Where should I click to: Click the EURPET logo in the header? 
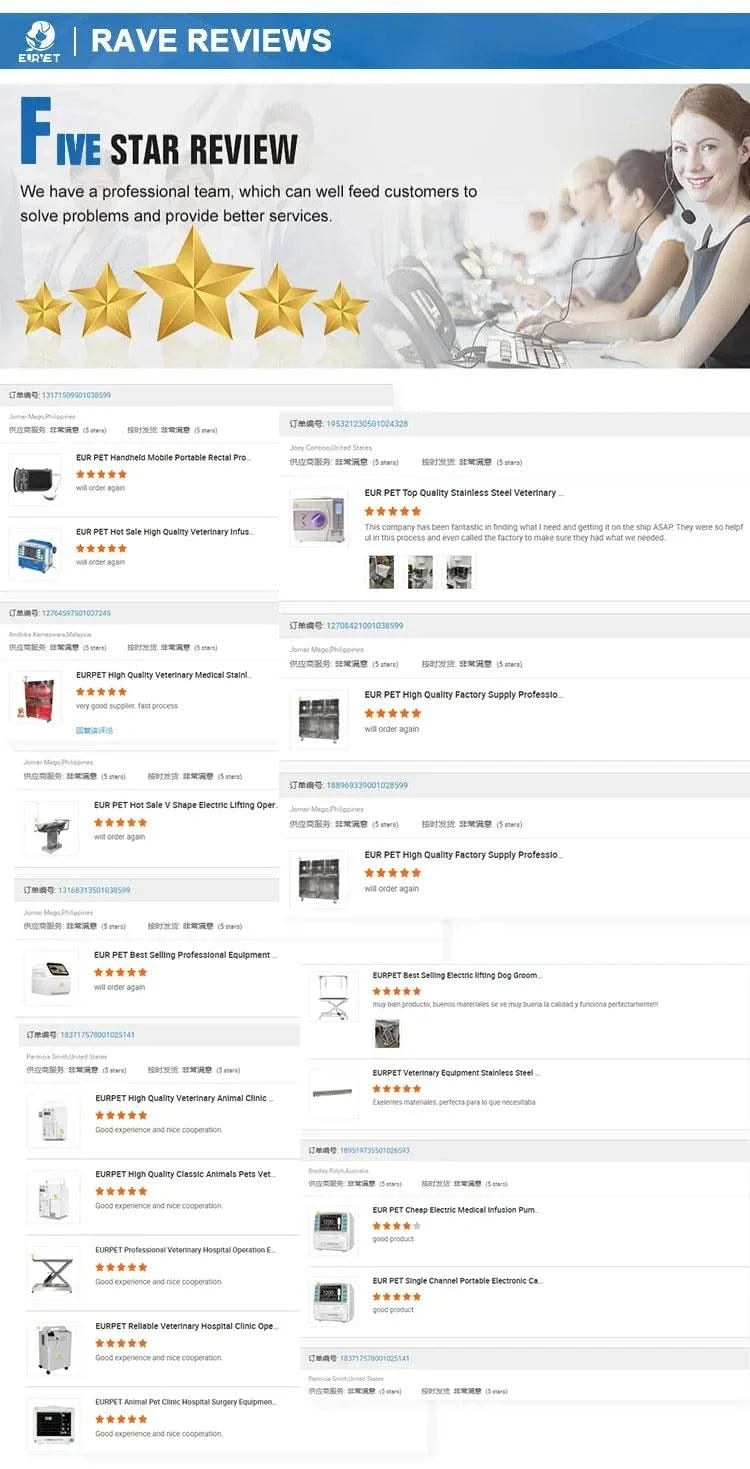(x=38, y=41)
